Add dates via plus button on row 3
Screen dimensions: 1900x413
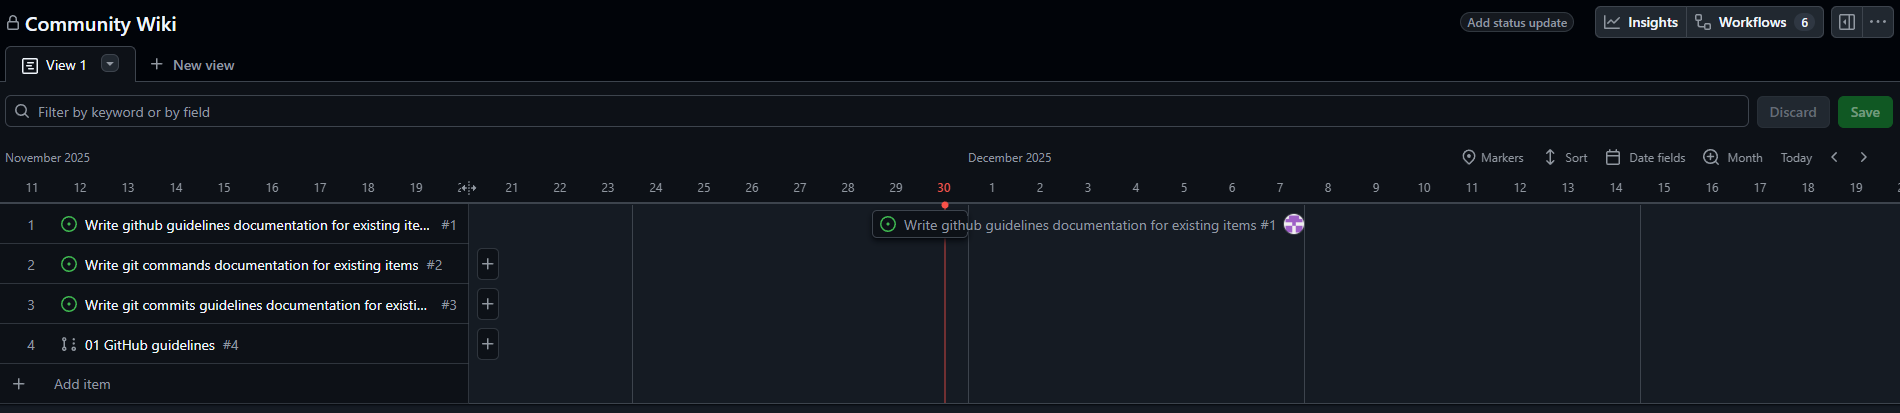(488, 304)
